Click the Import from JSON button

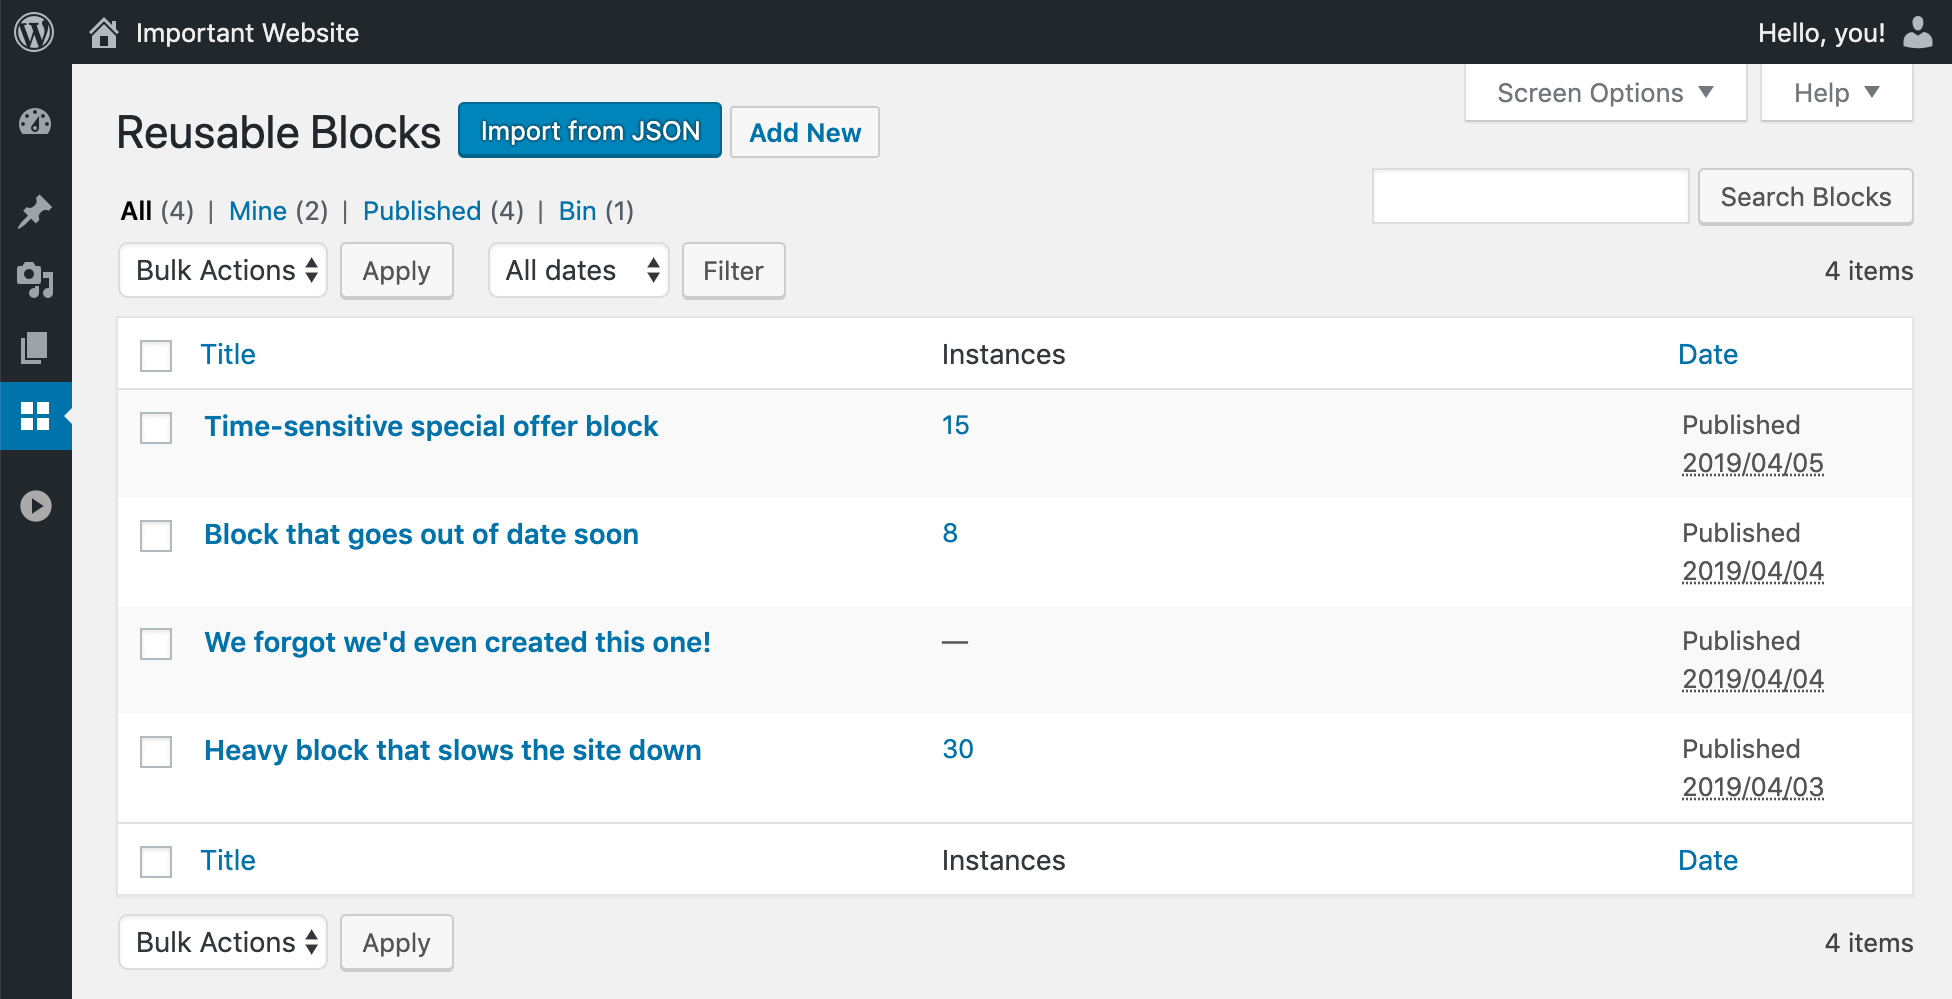coord(590,131)
